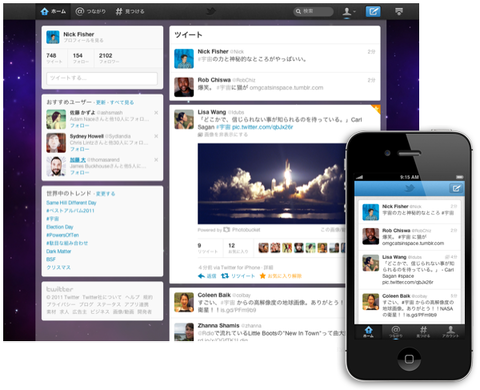Tap Twitter bird in iPhone header

pos(409,188)
